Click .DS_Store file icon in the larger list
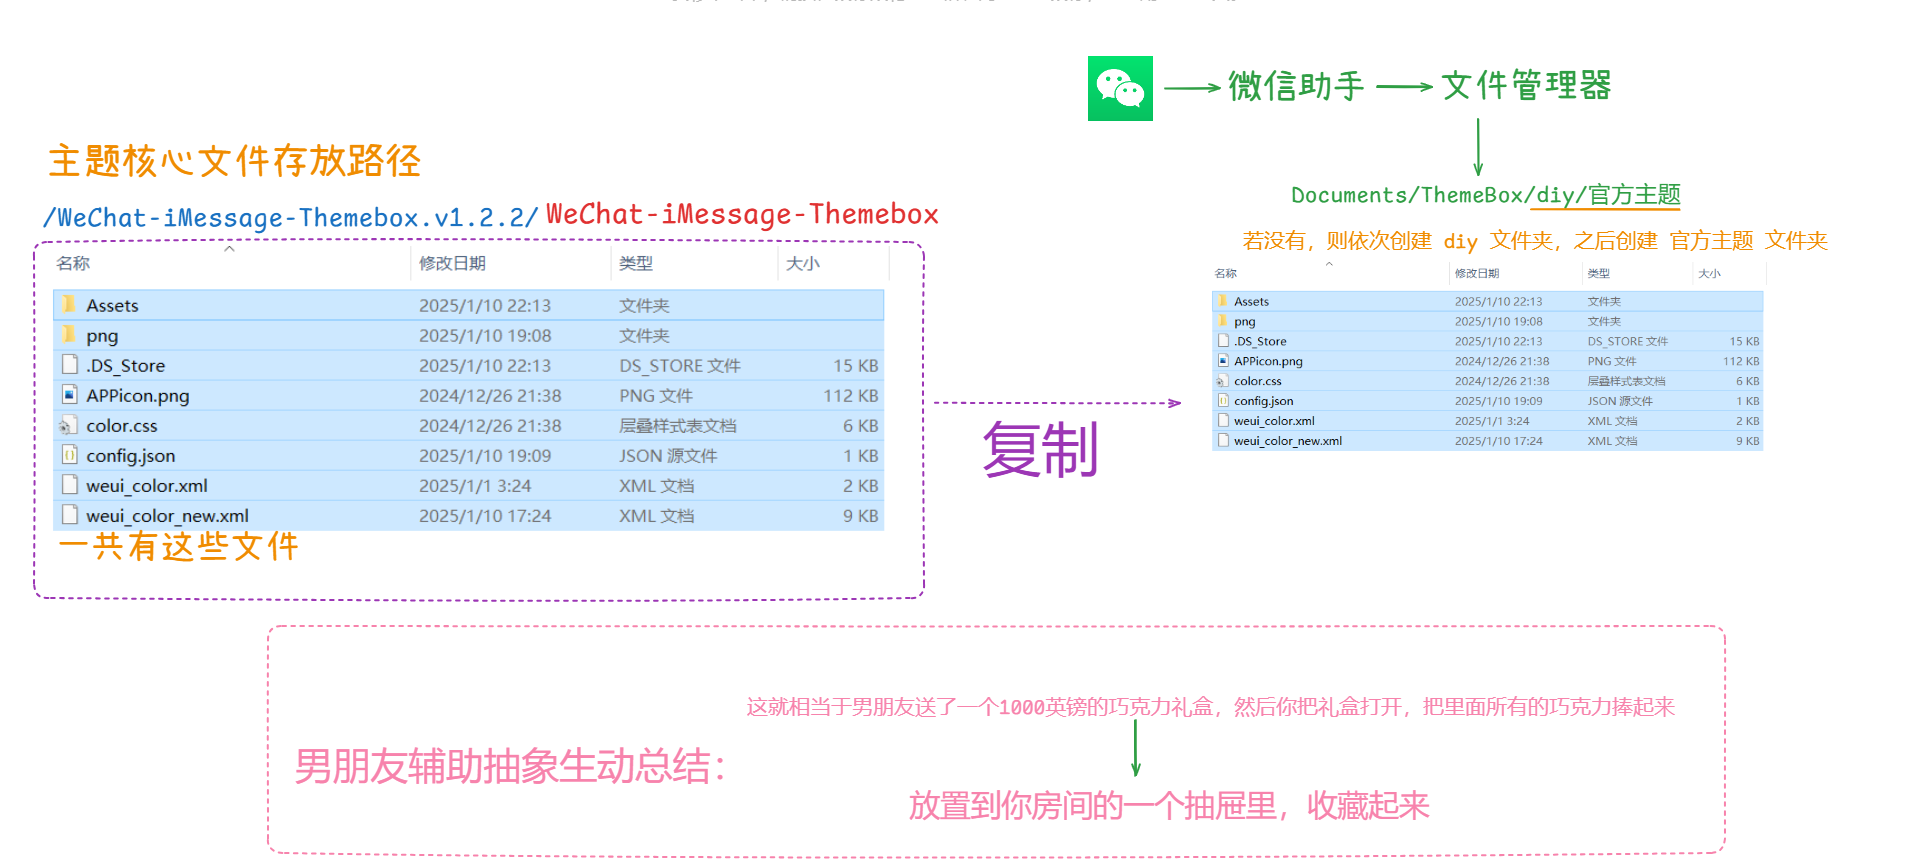 tap(69, 365)
